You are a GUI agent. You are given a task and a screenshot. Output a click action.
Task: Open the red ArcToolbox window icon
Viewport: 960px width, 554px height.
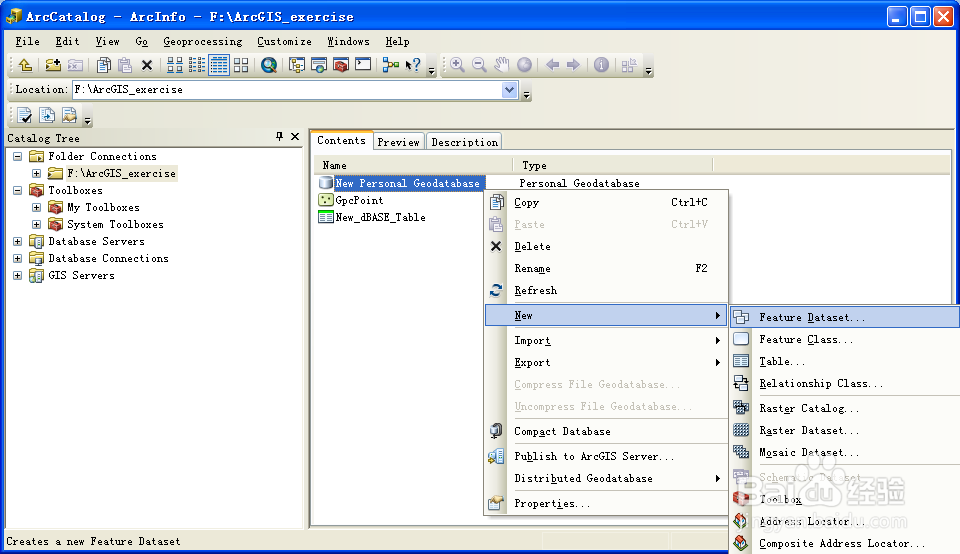(x=341, y=65)
